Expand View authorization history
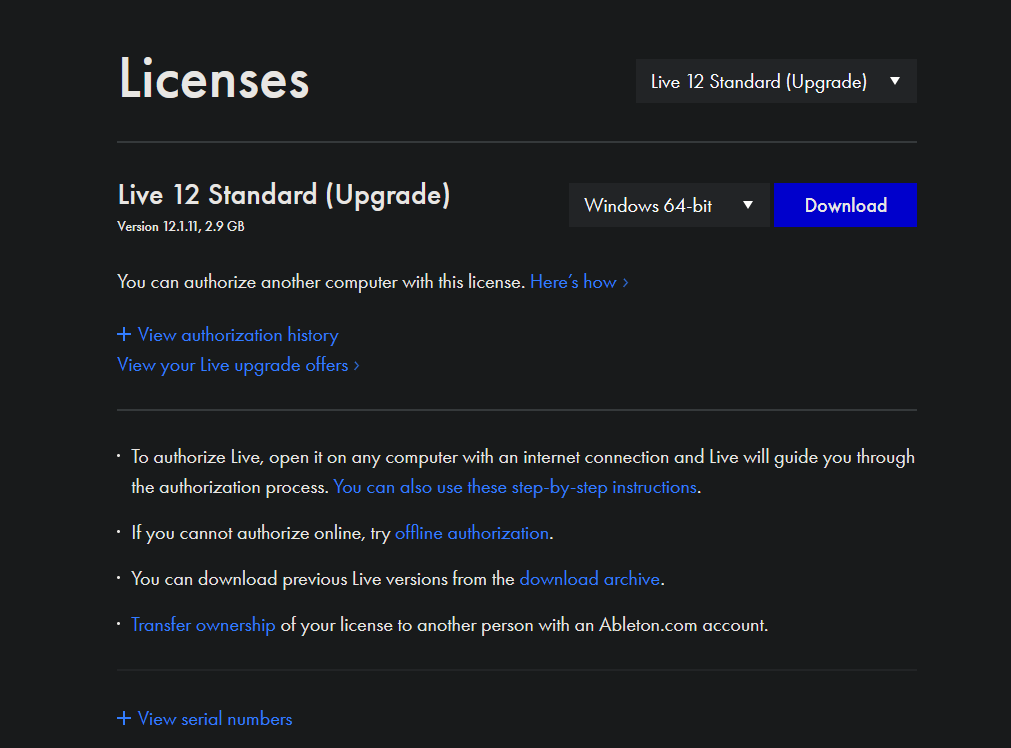The image size is (1011, 748). coord(228,335)
